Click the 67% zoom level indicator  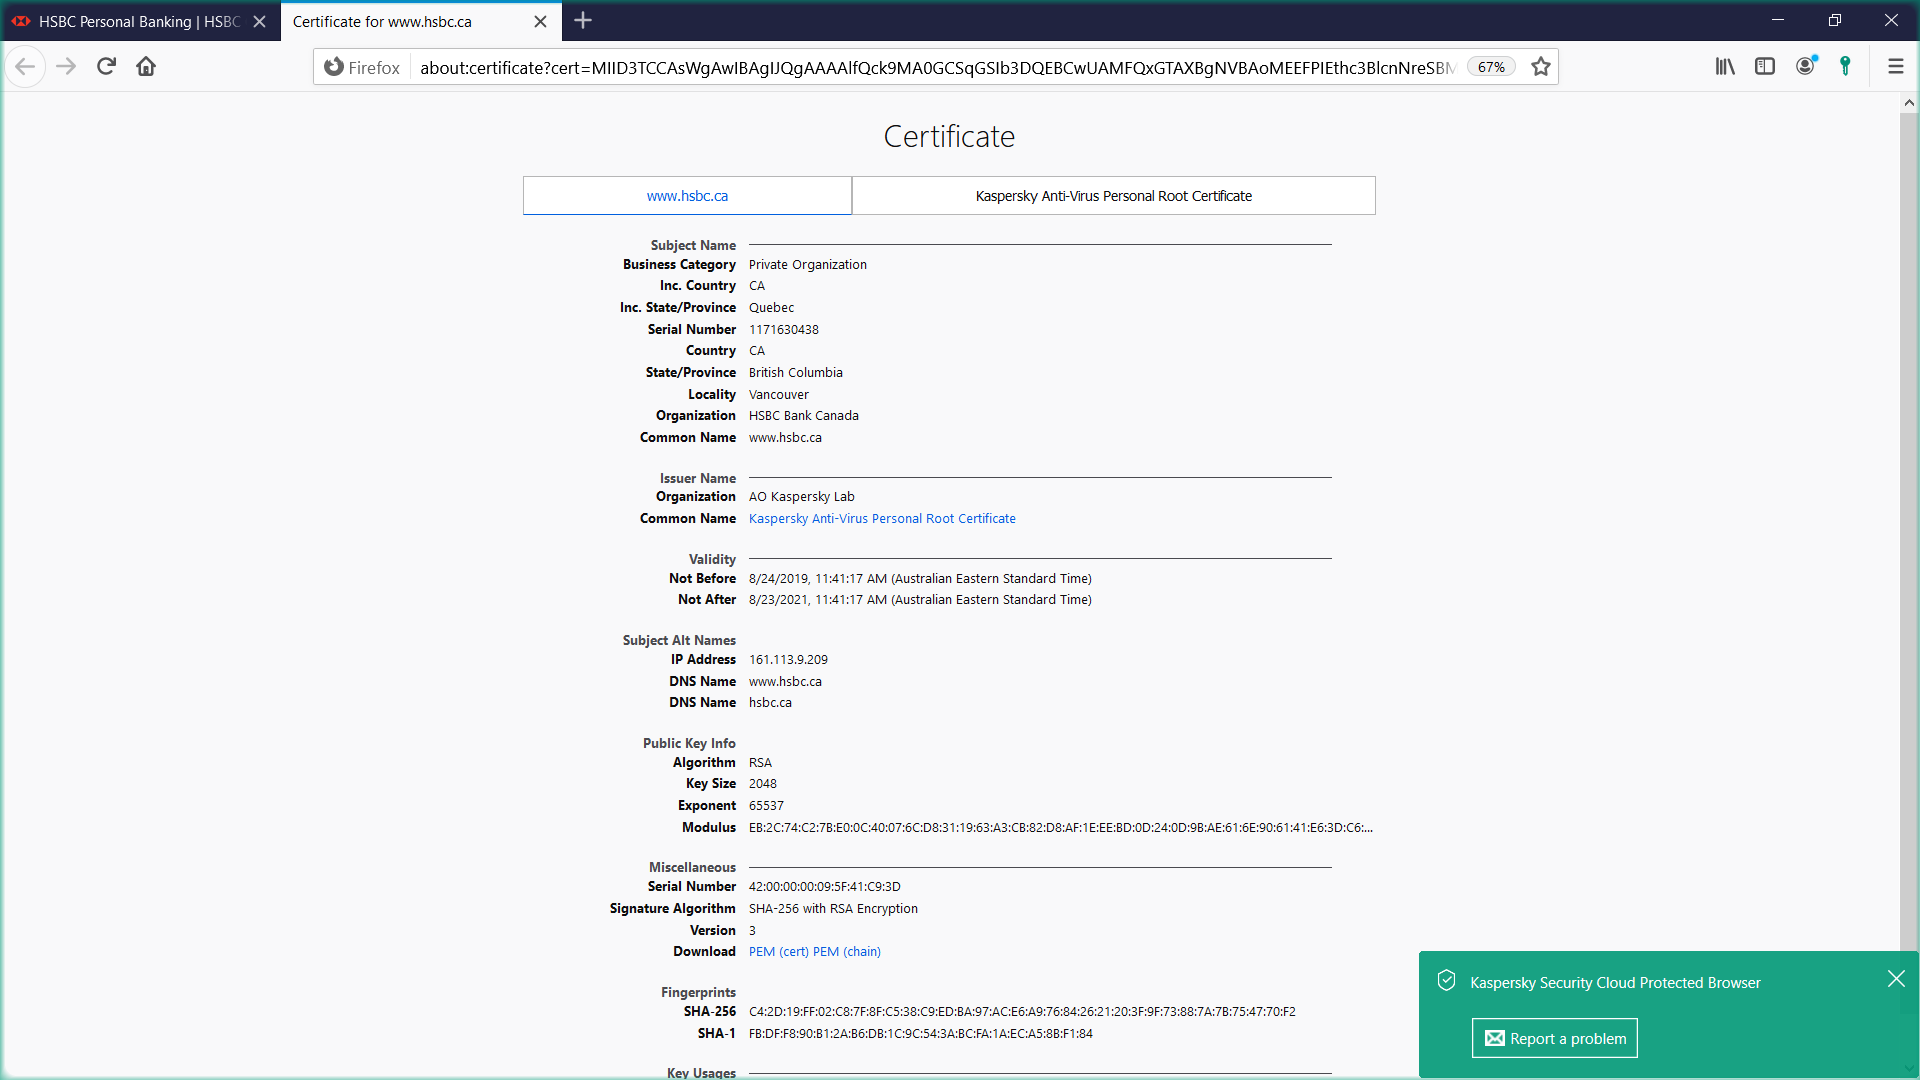pos(1491,67)
